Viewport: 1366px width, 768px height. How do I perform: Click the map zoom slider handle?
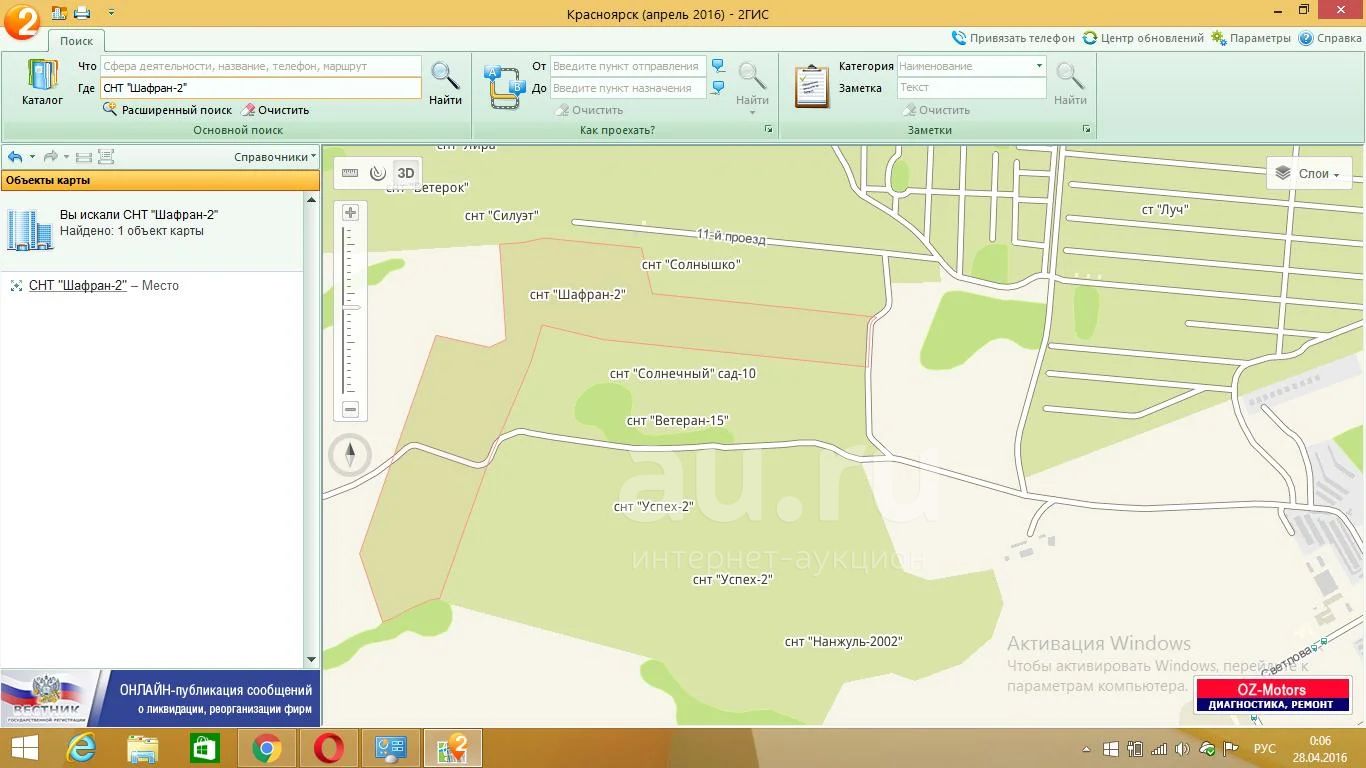(350, 307)
